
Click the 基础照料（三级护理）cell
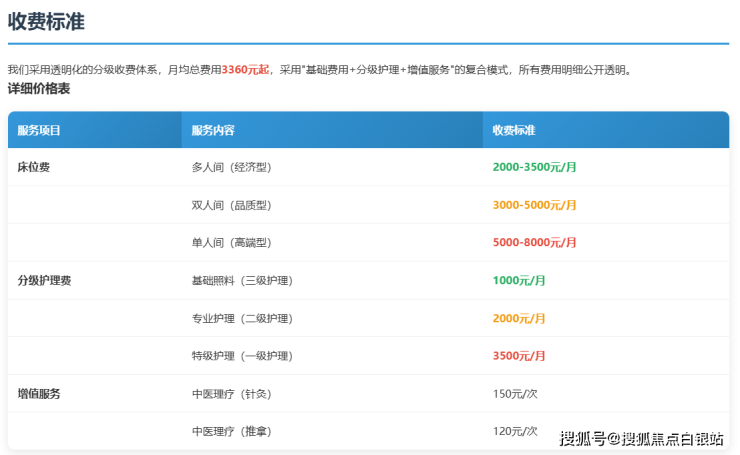241,281
